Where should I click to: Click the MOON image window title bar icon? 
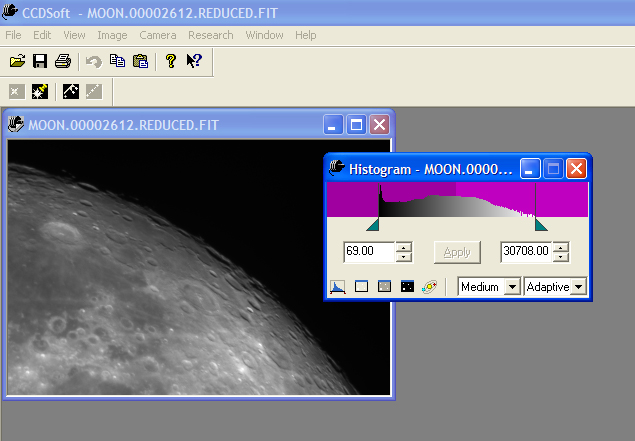16,124
